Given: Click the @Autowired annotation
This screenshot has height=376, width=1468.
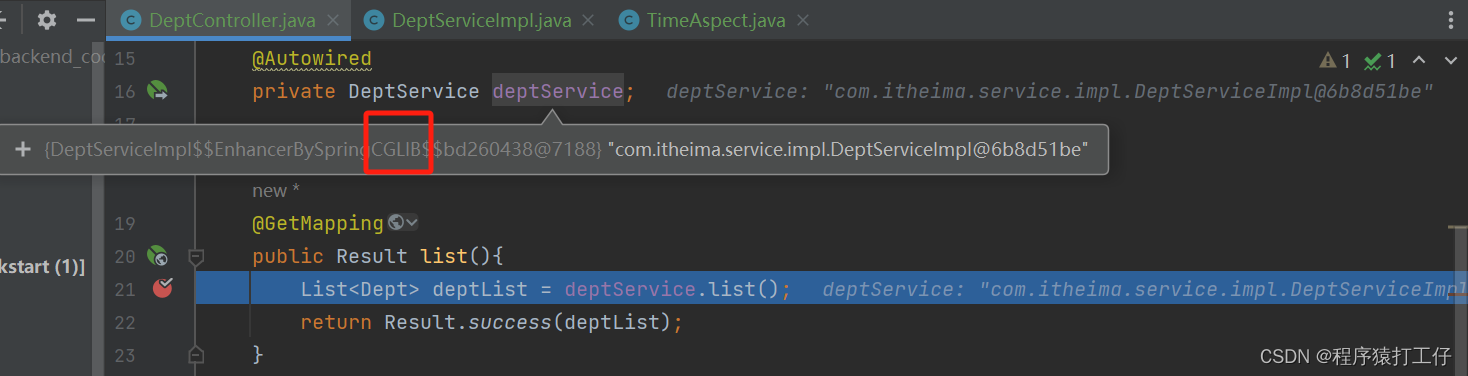Looking at the screenshot, I should pos(311,59).
